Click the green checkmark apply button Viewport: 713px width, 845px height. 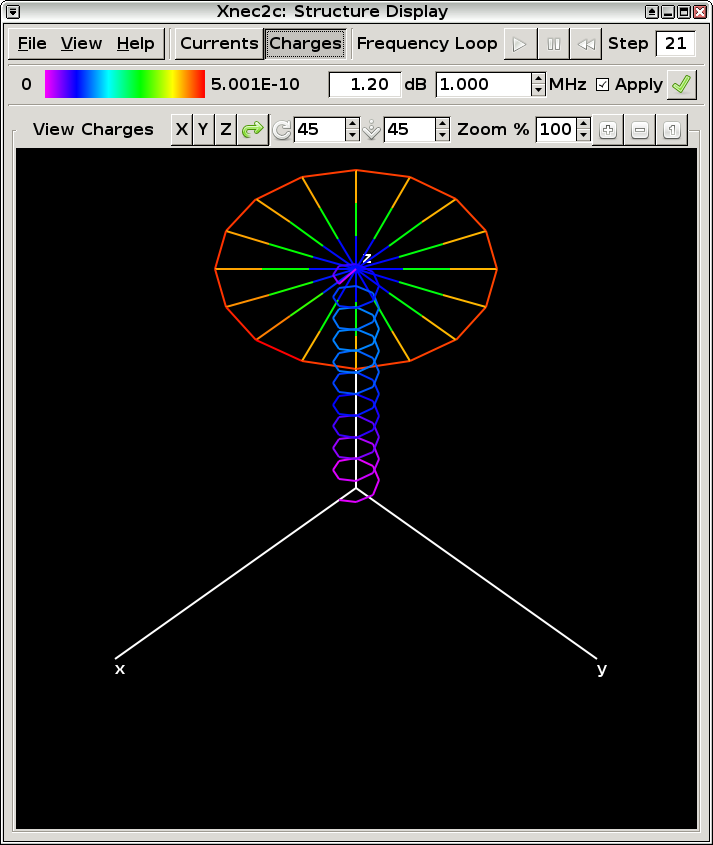pyautogui.click(x=681, y=85)
